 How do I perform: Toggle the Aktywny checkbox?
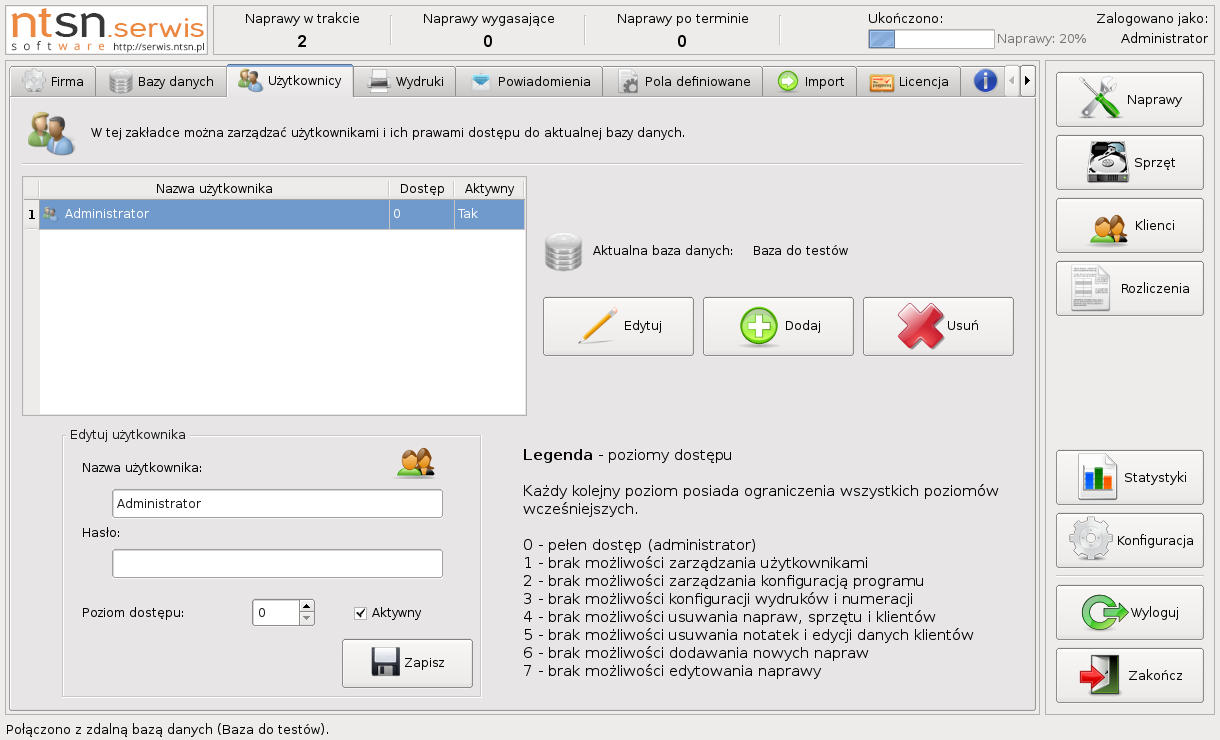[x=361, y=613]
